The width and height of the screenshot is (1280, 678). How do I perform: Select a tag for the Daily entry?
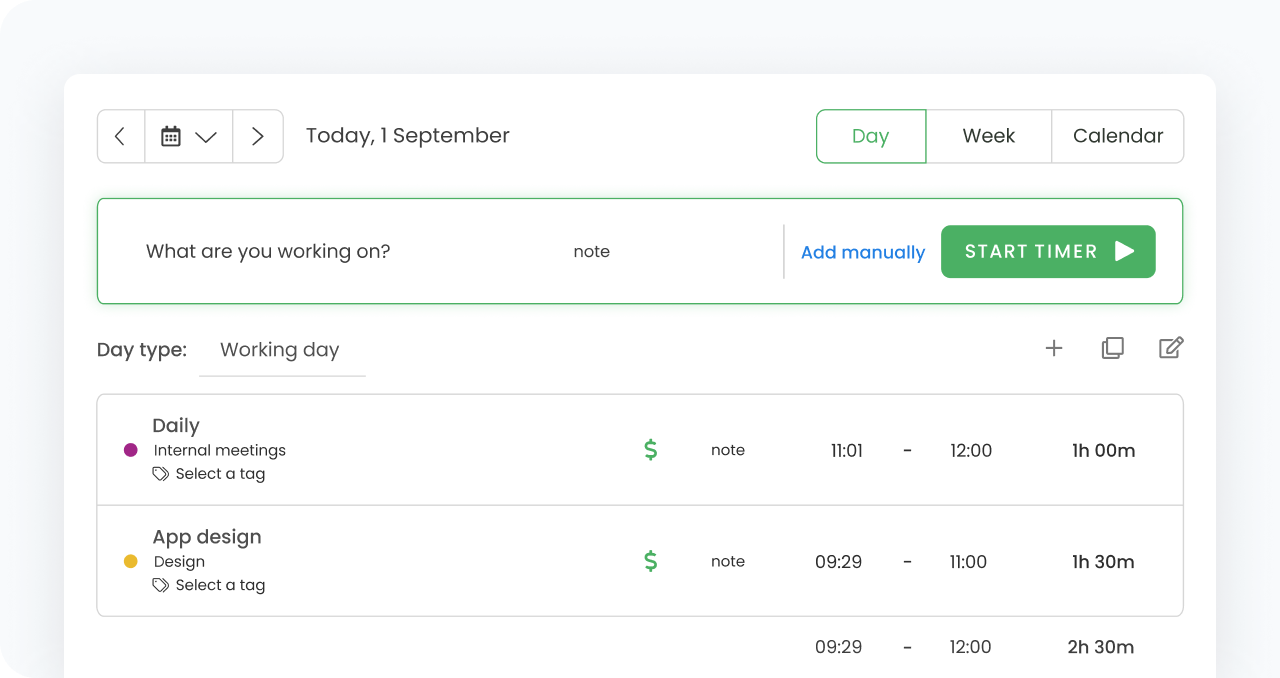[209, 474]
